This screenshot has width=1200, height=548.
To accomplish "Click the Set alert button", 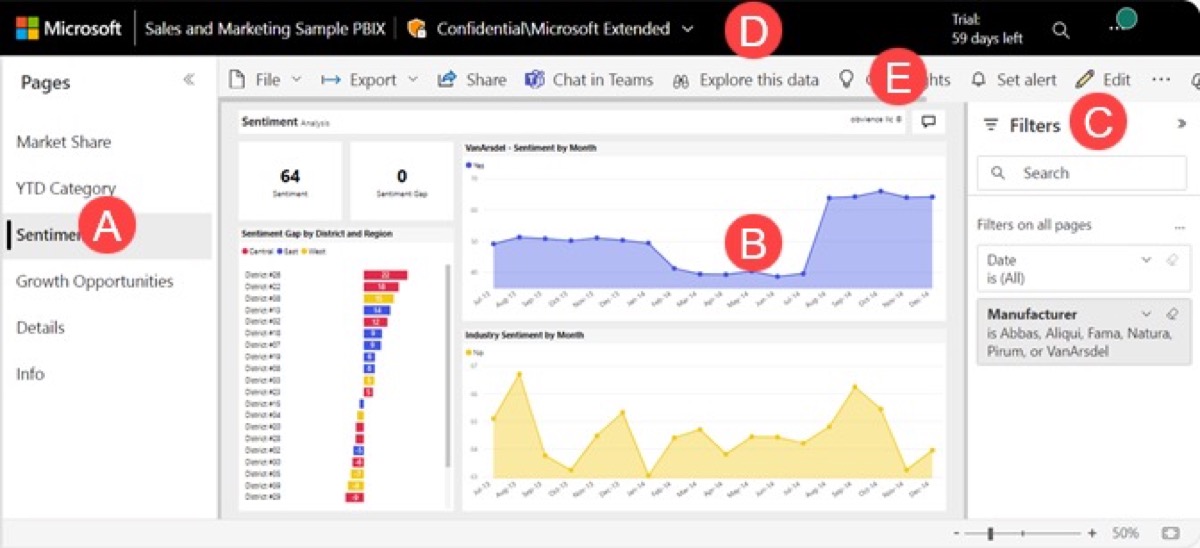I will pos(1014,80).
